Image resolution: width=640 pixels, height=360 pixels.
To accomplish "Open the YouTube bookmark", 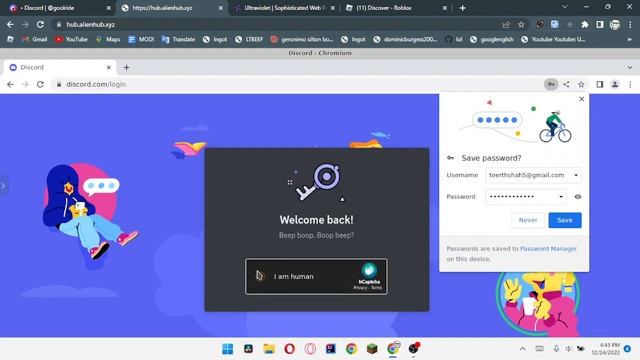I will (x=71, y=39).
